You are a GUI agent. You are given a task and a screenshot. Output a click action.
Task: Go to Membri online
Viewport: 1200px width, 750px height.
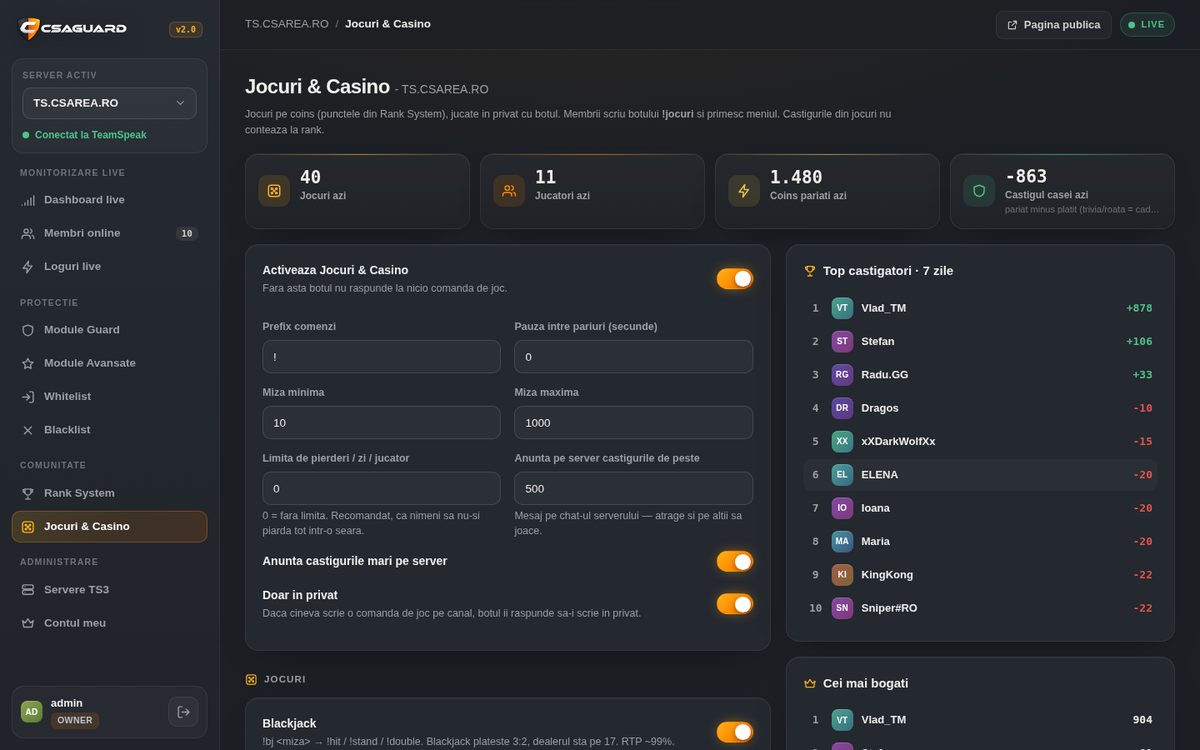tap(110, 233)
